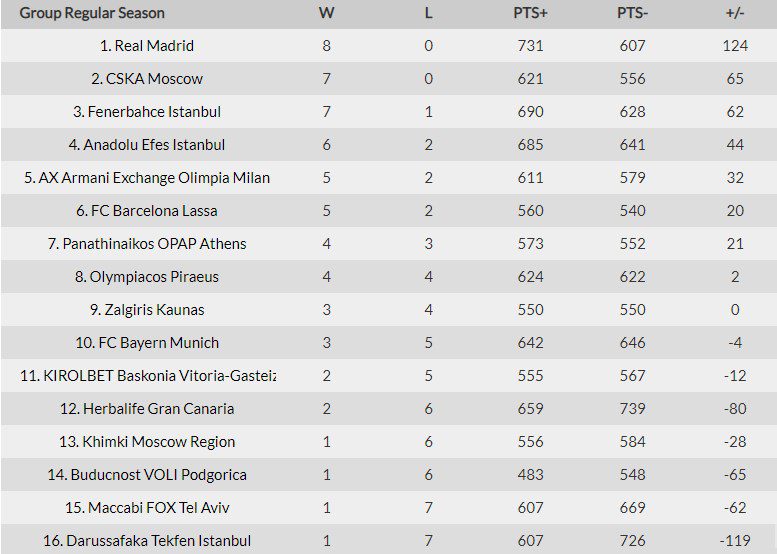777x554 pixels.
Task: Open AX Armani Exchange Olimpia Milan
Action: (x=147, y=178)
